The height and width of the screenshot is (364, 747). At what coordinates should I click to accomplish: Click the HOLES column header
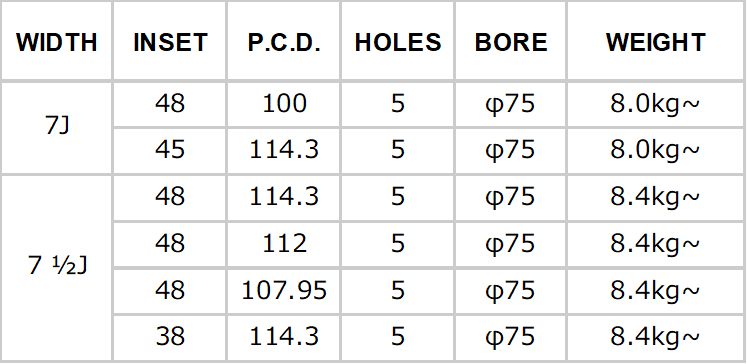[398, 42]
